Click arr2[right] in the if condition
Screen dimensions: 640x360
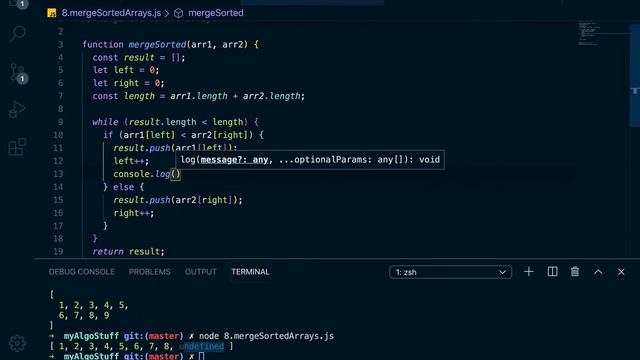tap(219, 135)
